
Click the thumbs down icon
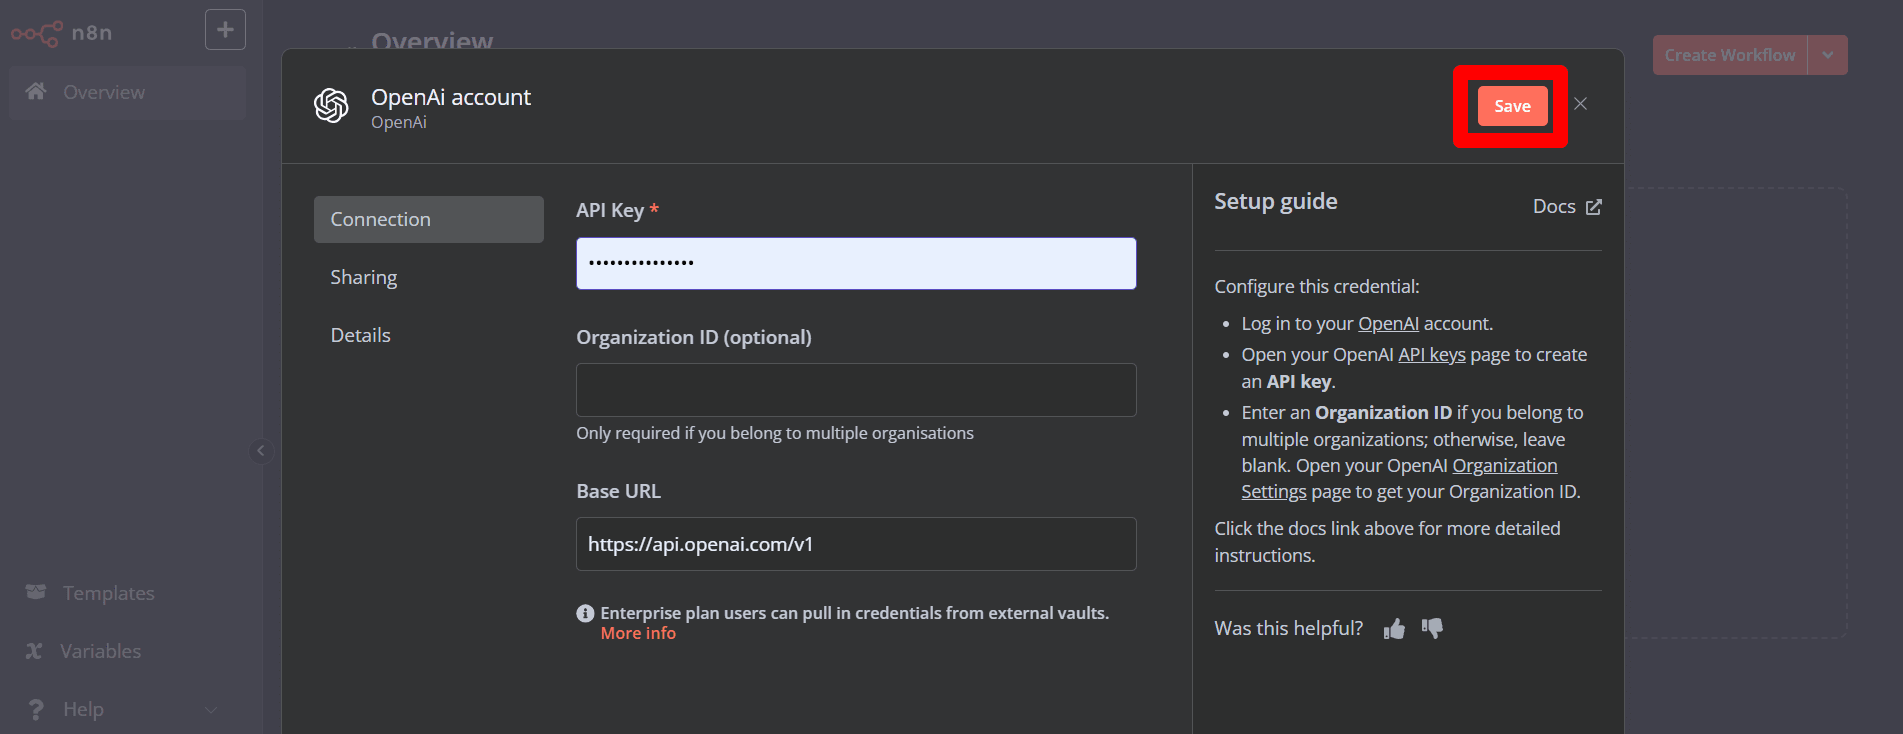[1432, 628]
